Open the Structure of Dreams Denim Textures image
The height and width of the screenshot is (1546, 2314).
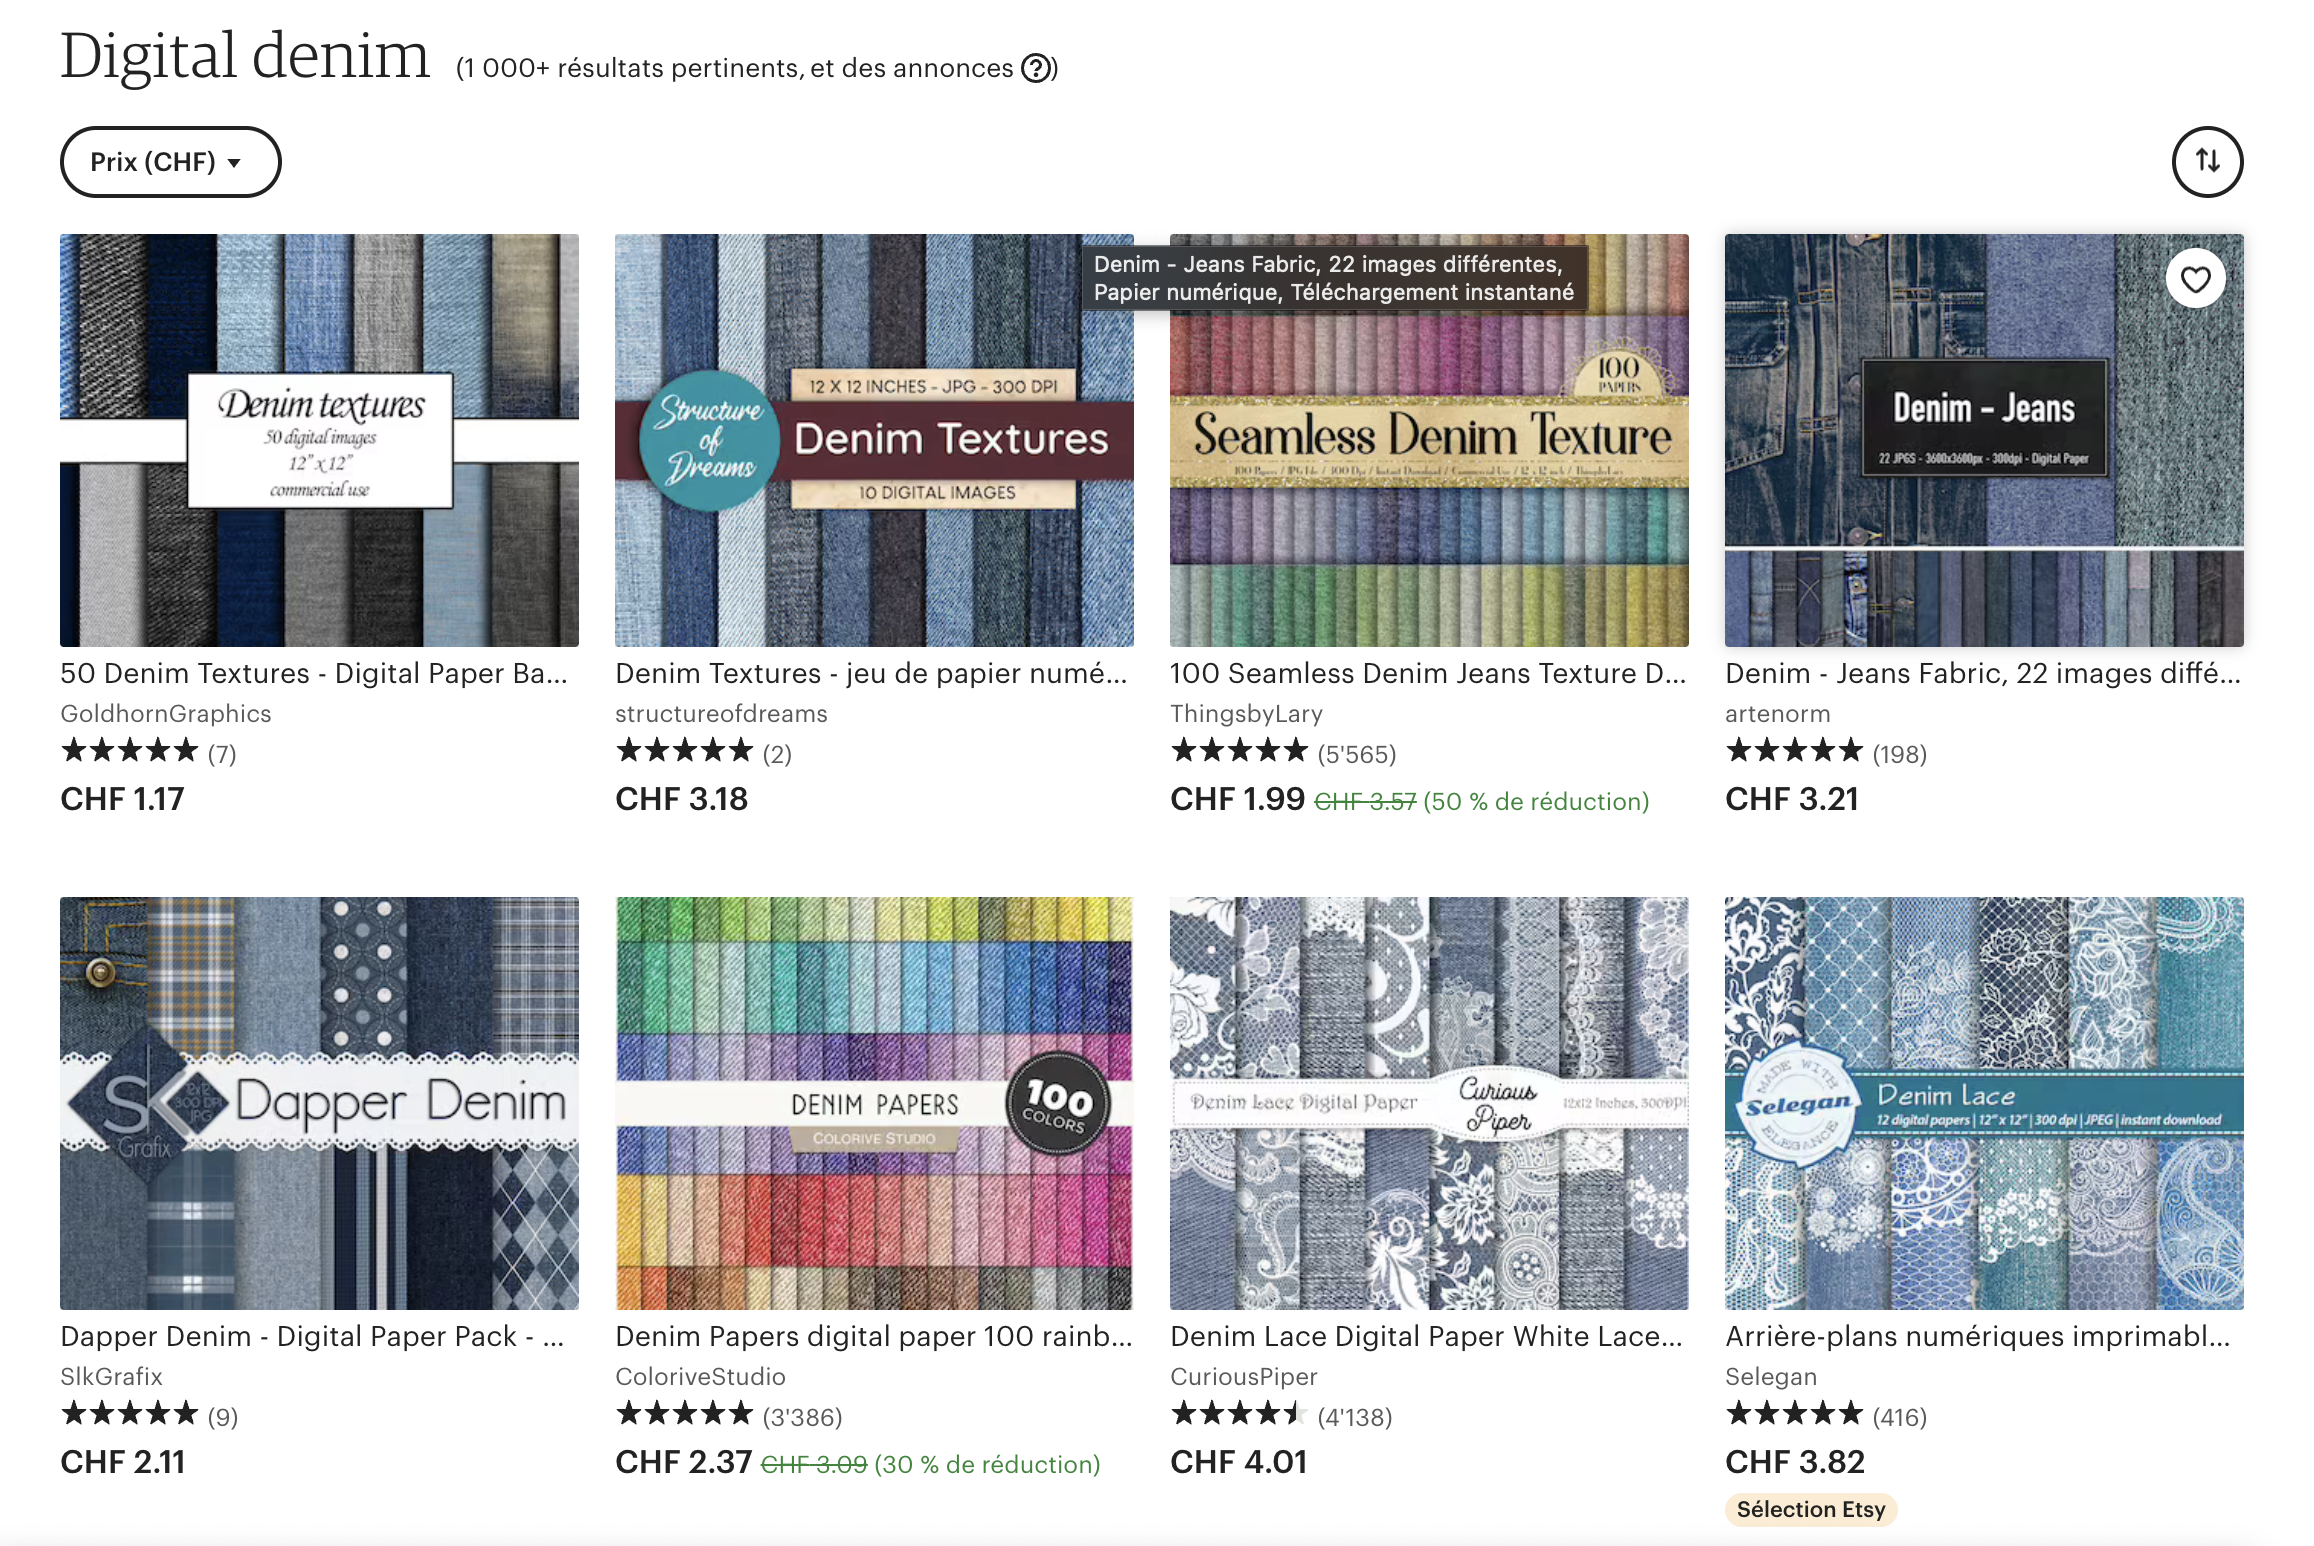point(874,440)
